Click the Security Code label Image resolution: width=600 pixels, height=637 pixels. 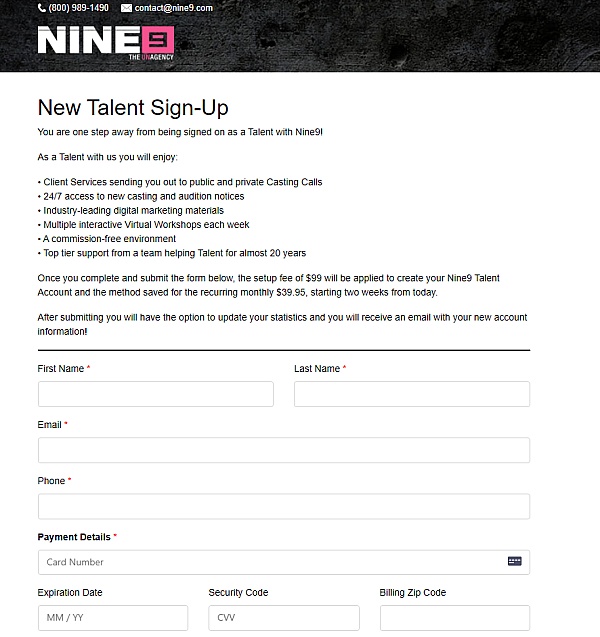coord(238,593)
